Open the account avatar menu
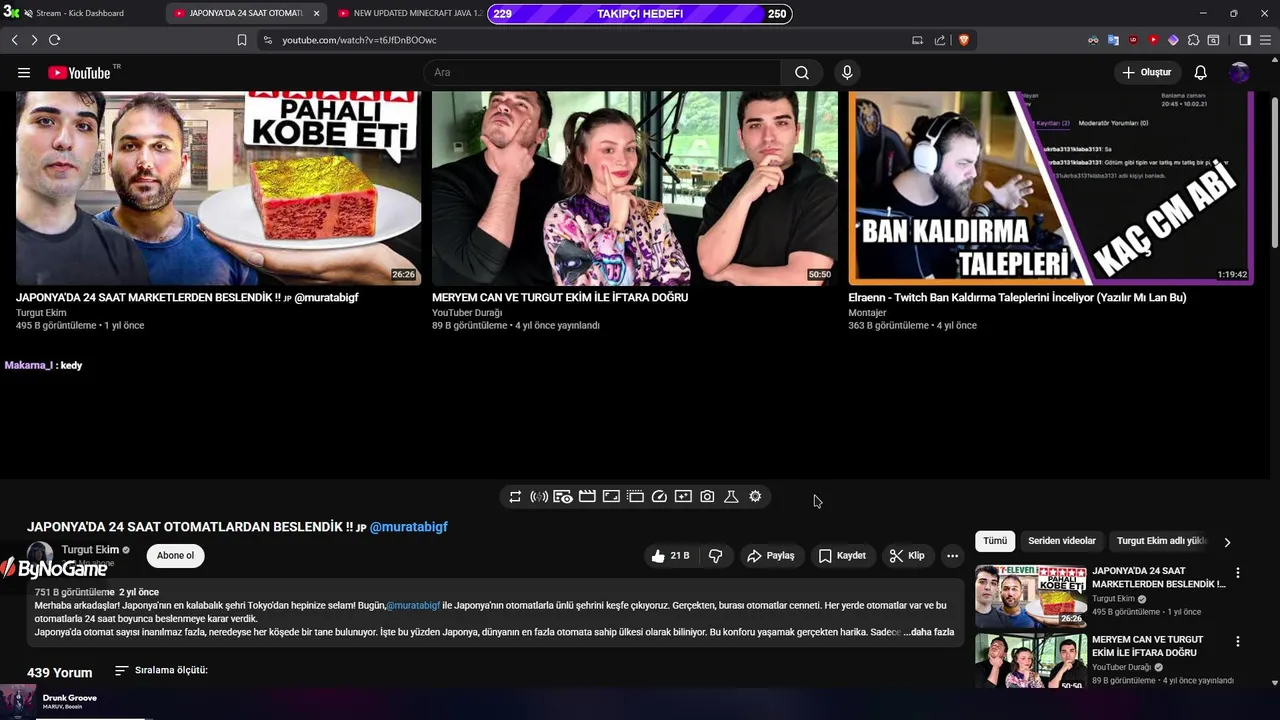 click(x=1239, y=72)
